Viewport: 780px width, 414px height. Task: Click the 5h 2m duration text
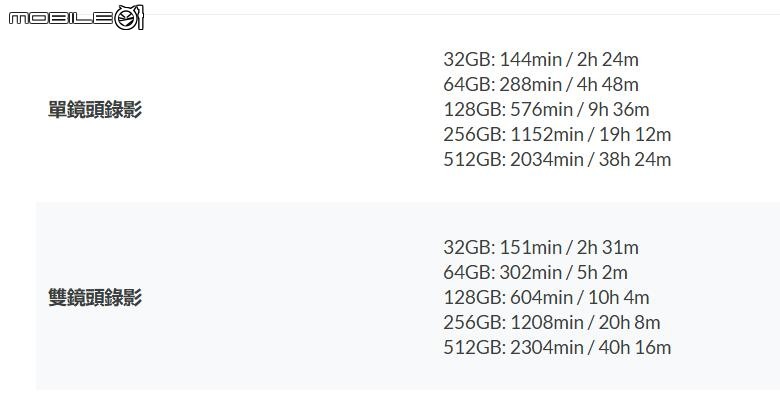tap(602, 272)
